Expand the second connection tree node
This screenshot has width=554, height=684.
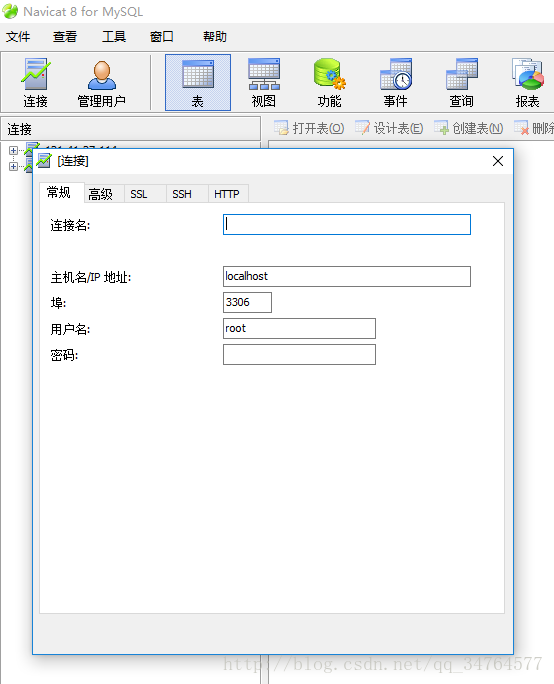(14, 166)
